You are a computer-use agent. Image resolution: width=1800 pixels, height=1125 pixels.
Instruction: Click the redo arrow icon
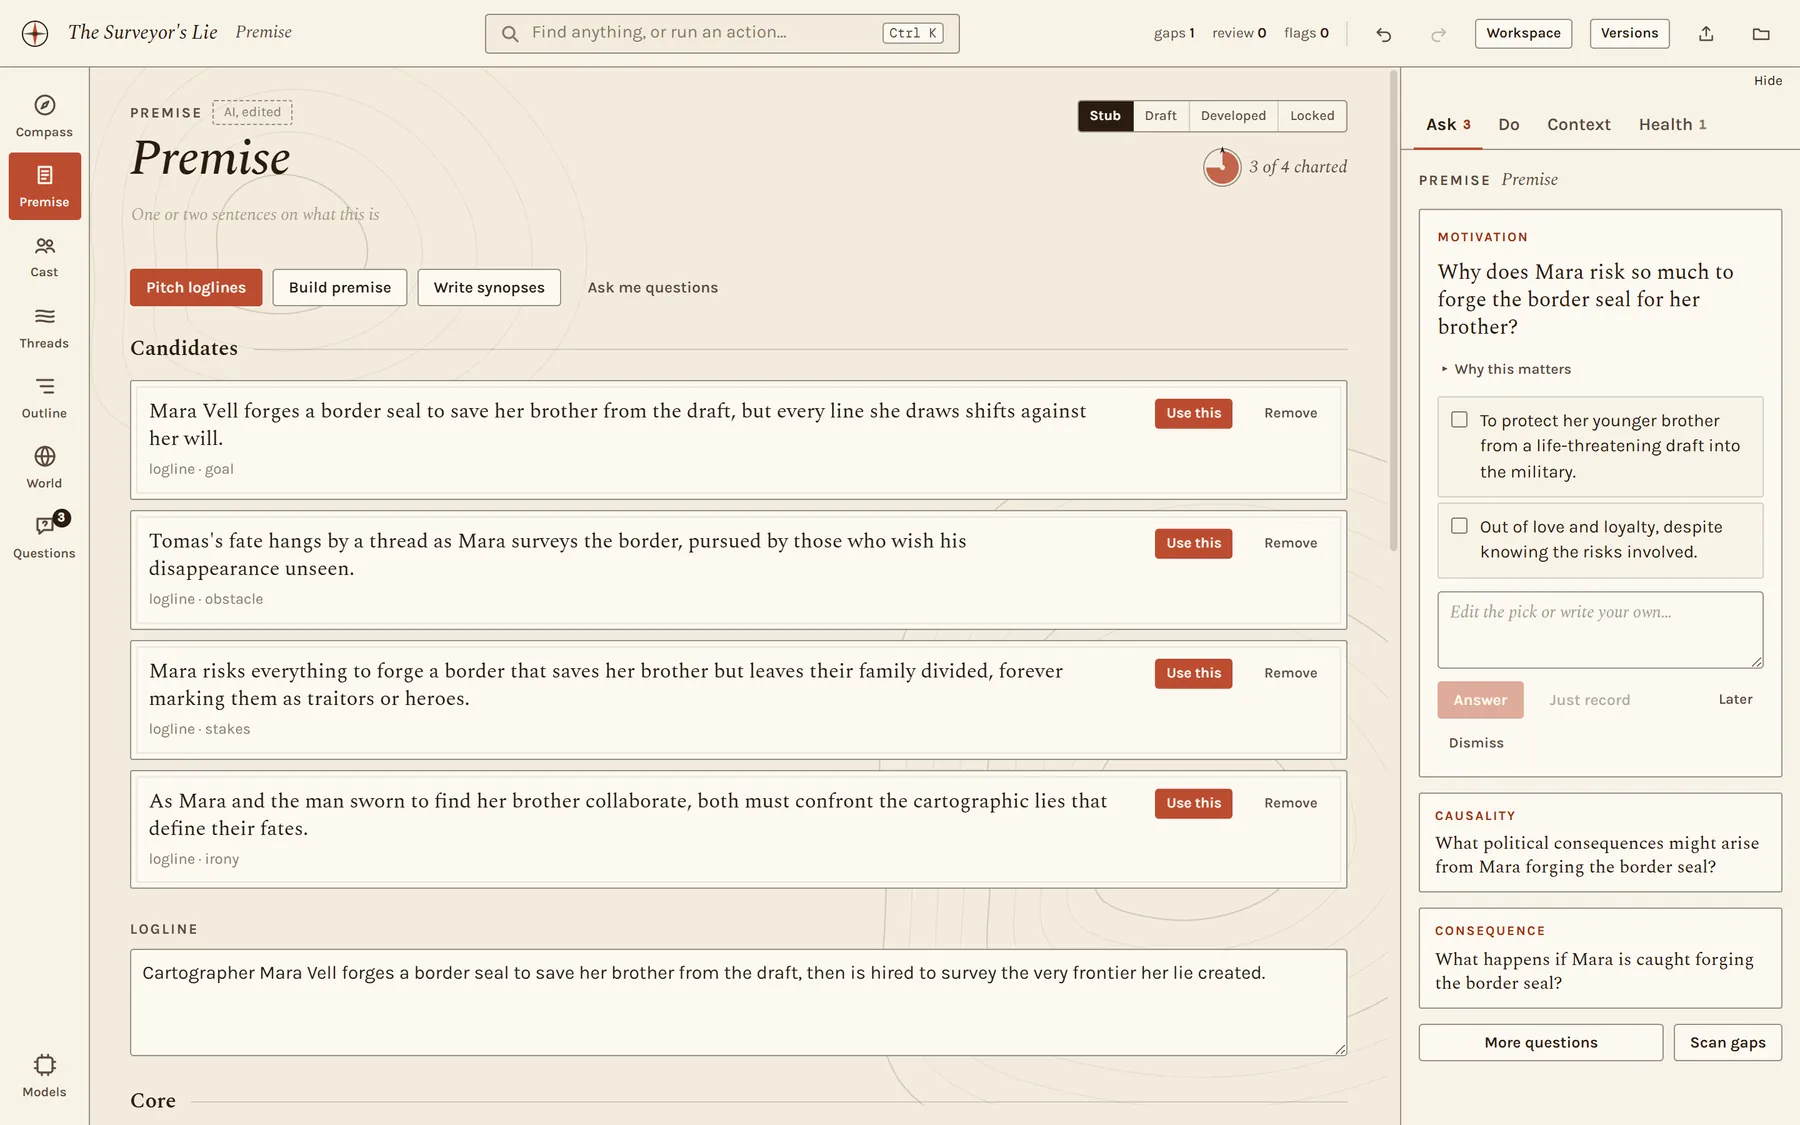point(1438,34)
